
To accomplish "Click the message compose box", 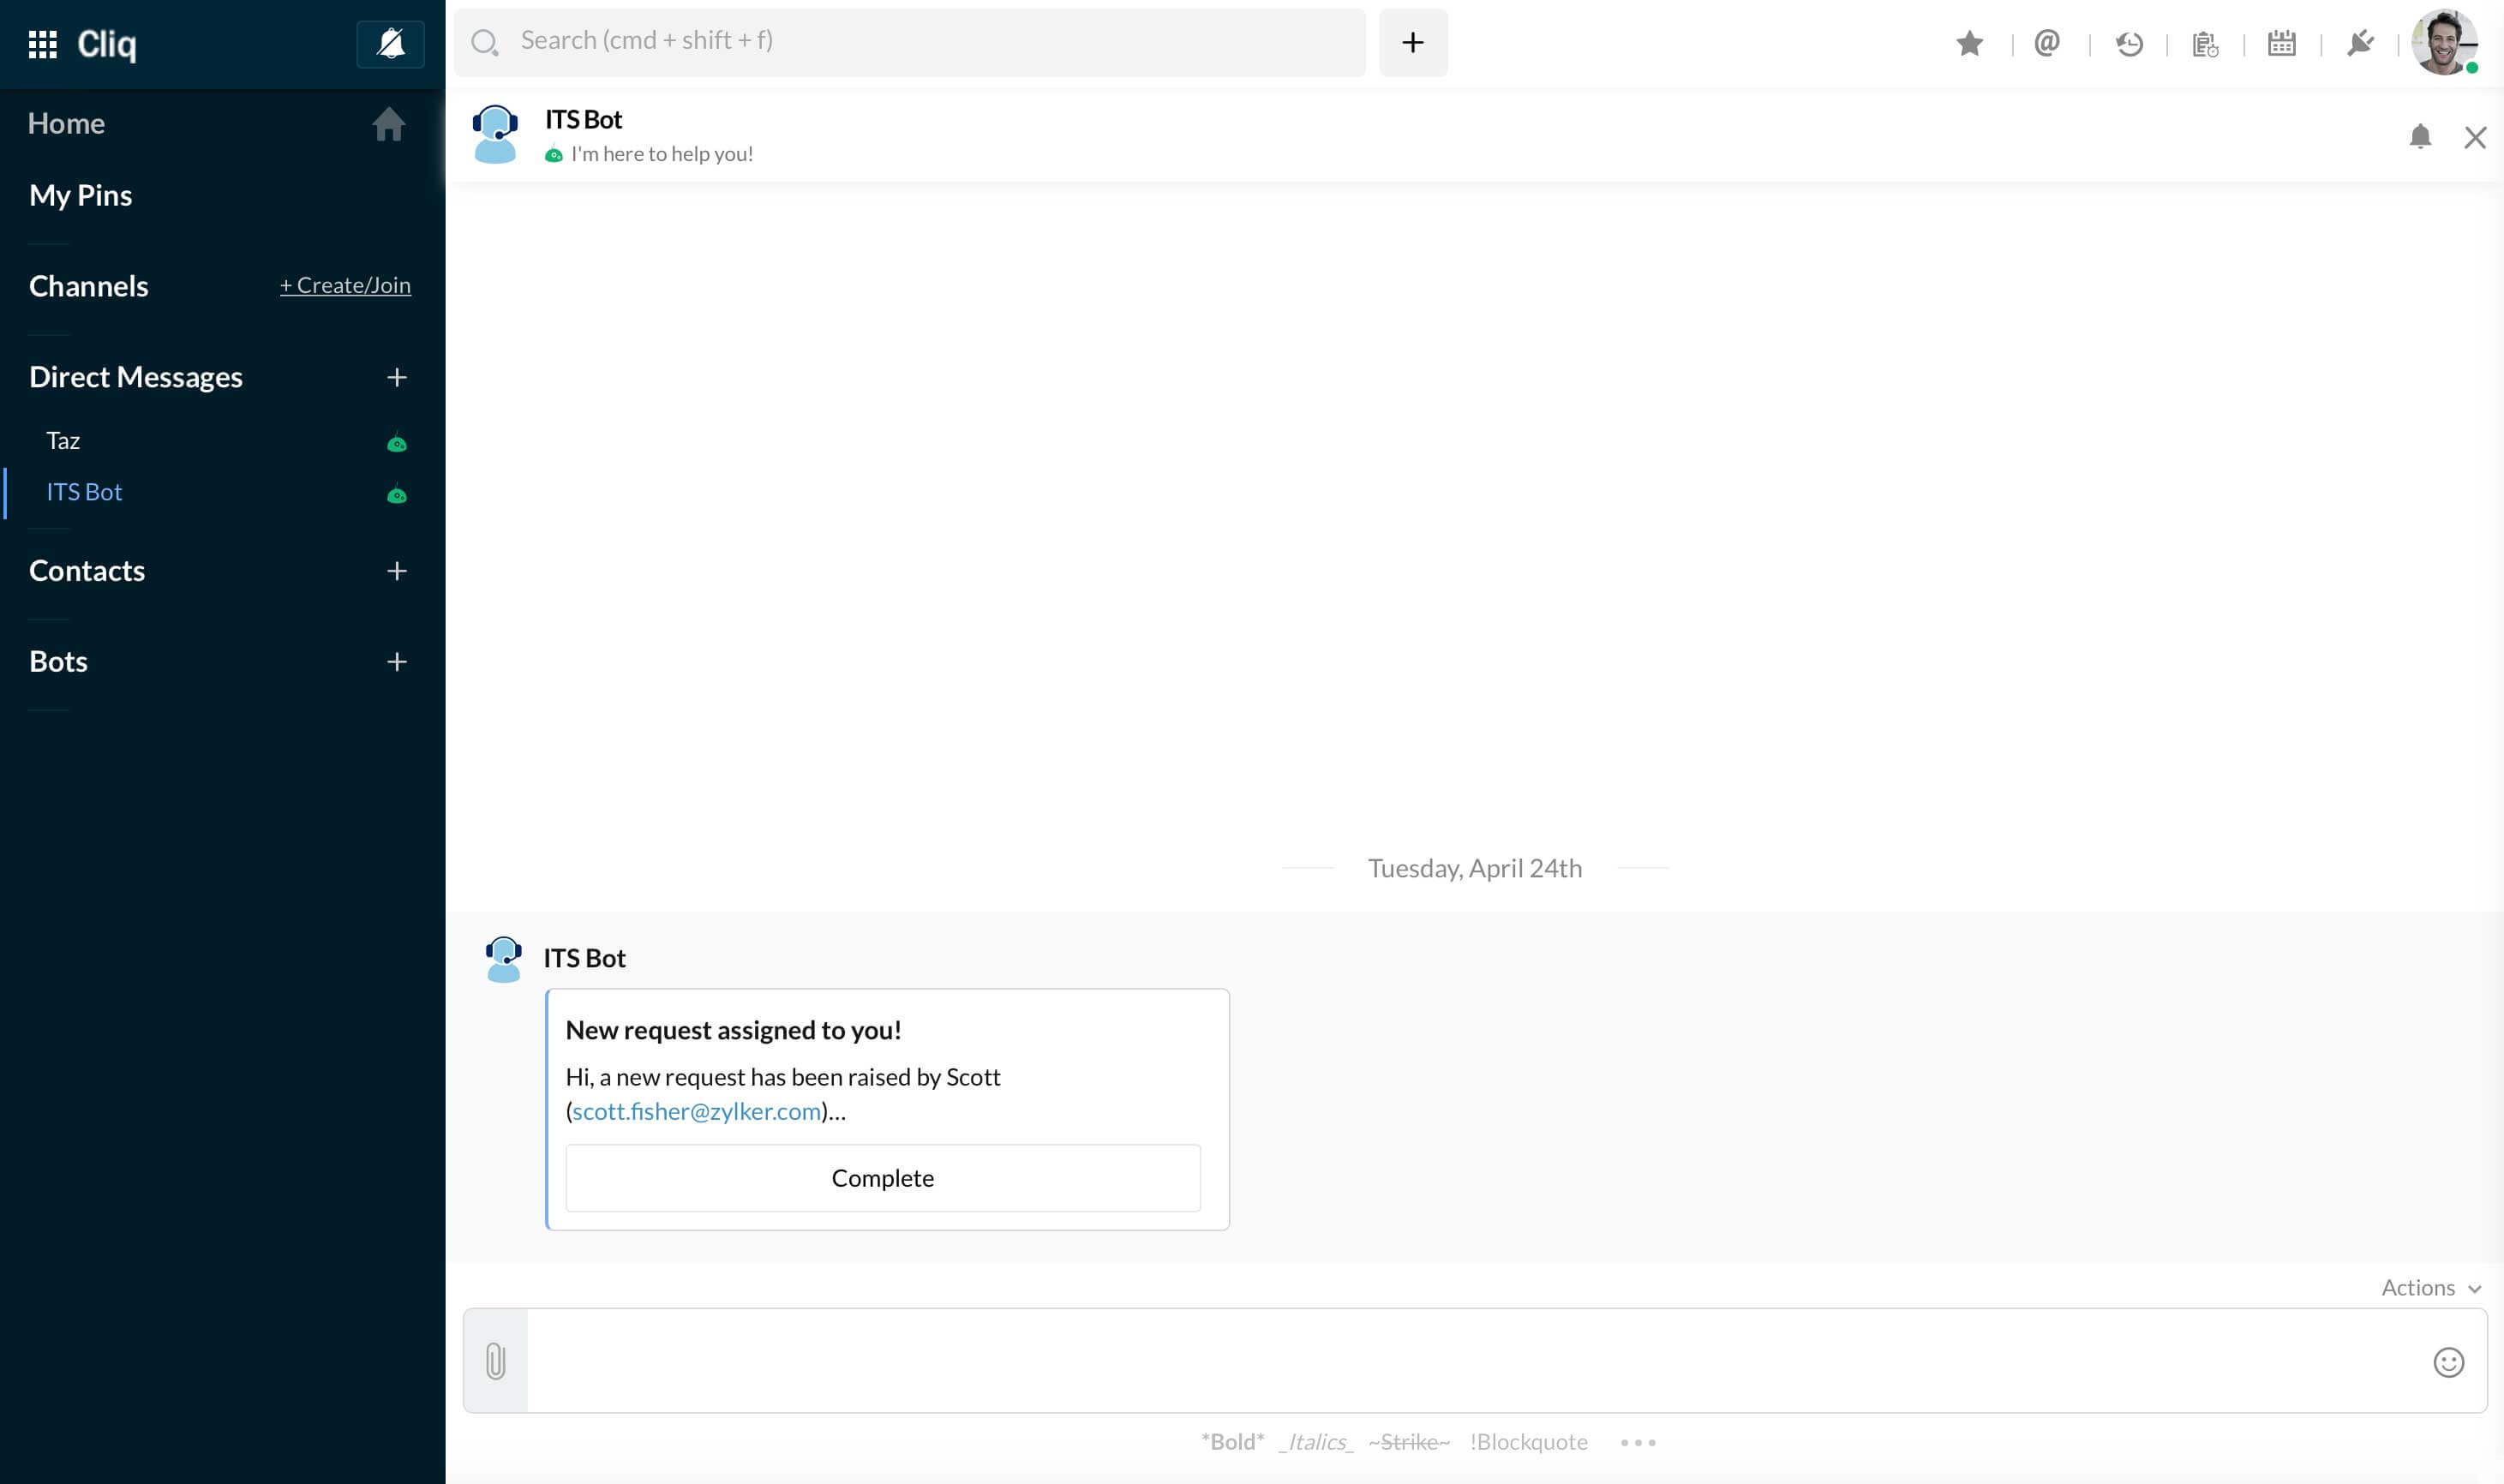I will point(1474,1361).
